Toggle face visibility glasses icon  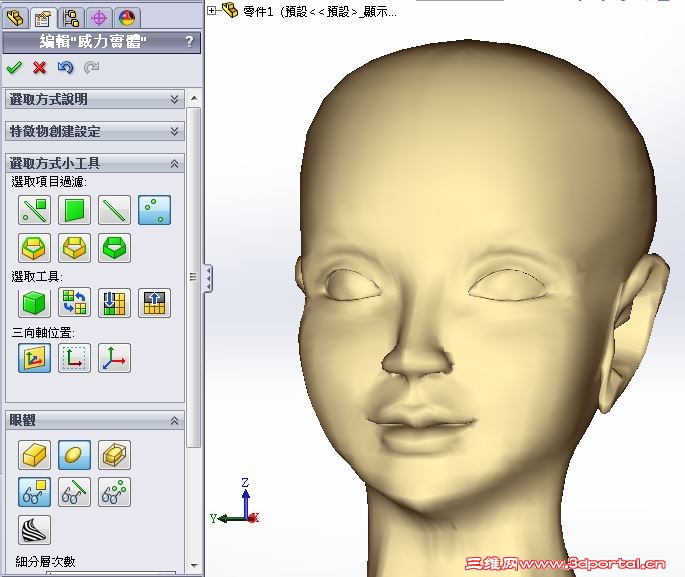click(x=35, y=492)
